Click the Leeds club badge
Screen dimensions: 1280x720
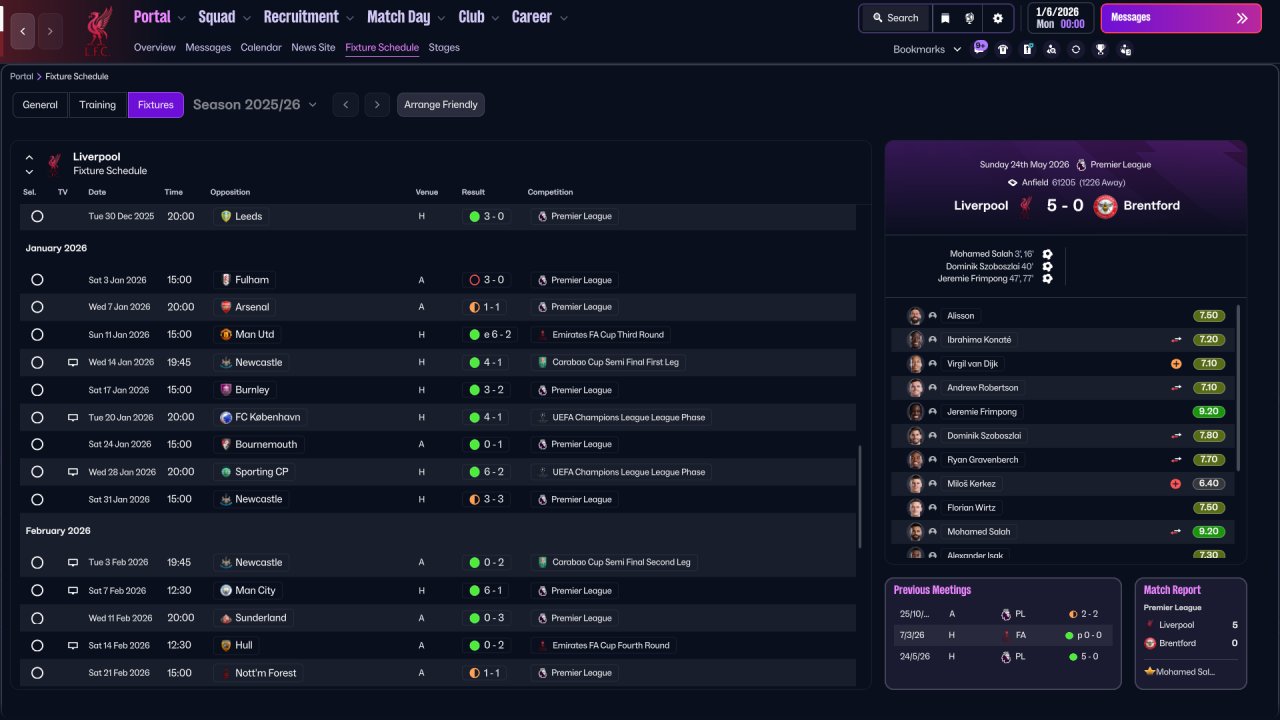coord(226,216)
